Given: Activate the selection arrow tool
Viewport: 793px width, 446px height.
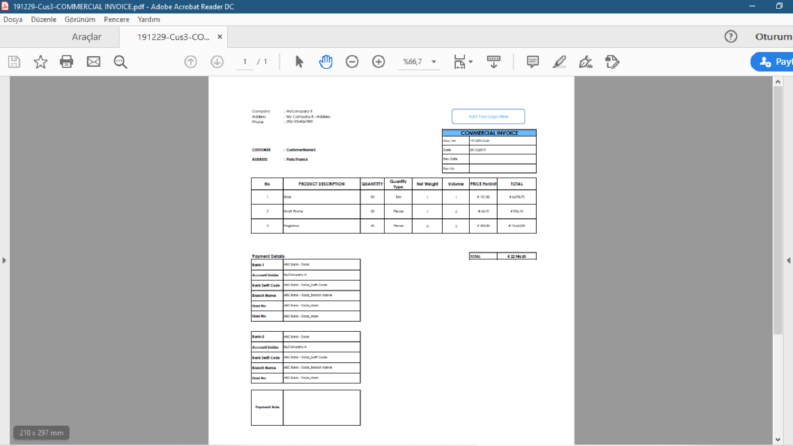Looking at the screenshot, I should pyautogui.click(x=299, y=62).
